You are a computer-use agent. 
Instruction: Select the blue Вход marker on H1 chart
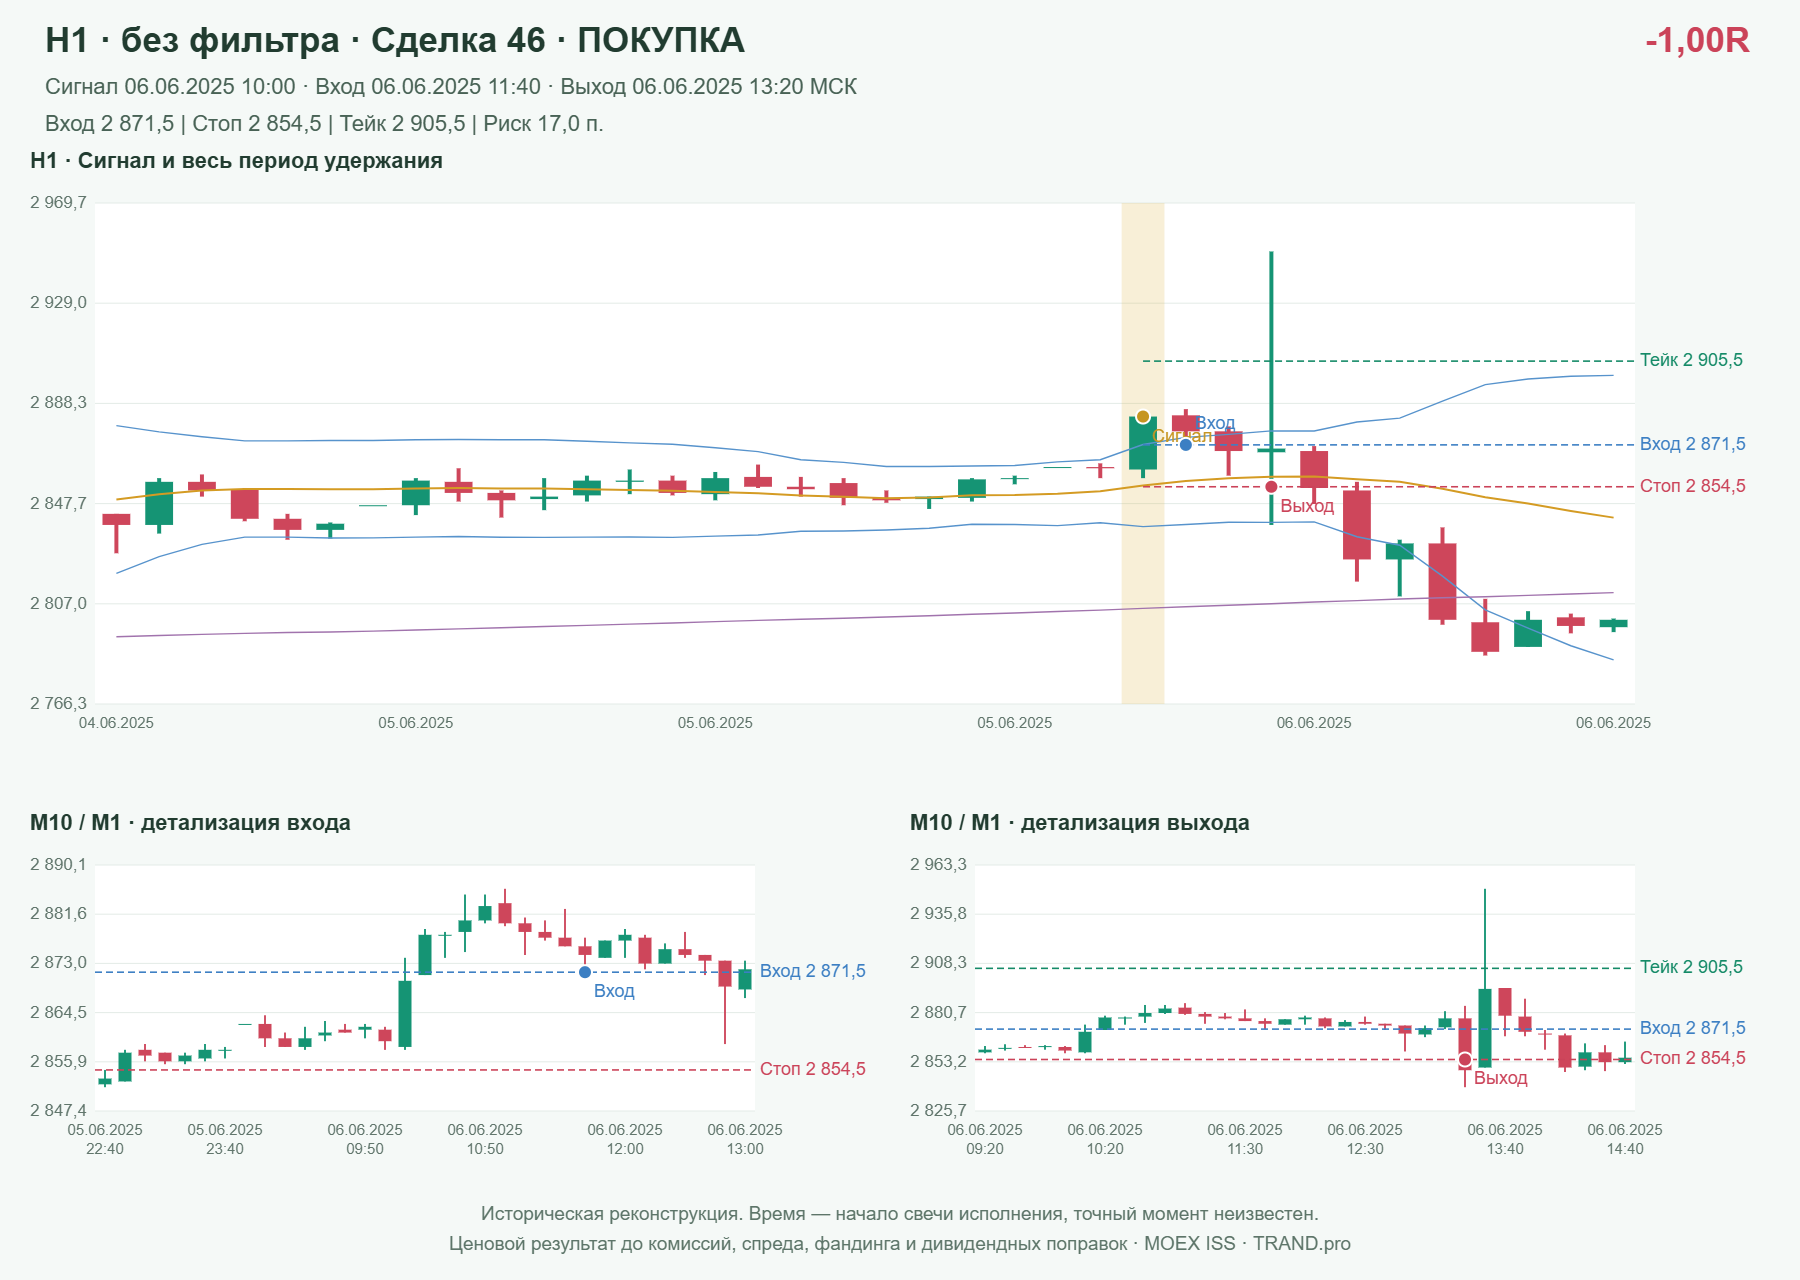[1185, 444]
